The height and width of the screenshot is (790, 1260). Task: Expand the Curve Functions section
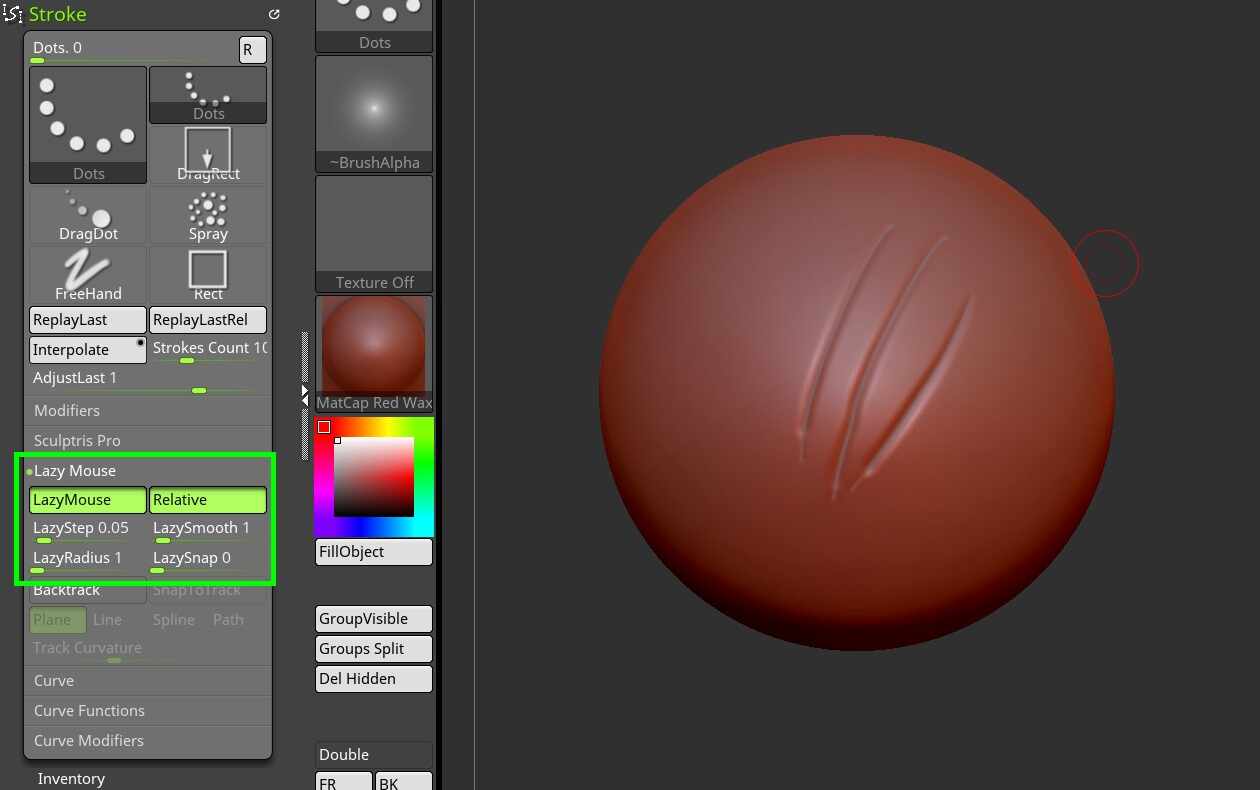click(89, 710)
